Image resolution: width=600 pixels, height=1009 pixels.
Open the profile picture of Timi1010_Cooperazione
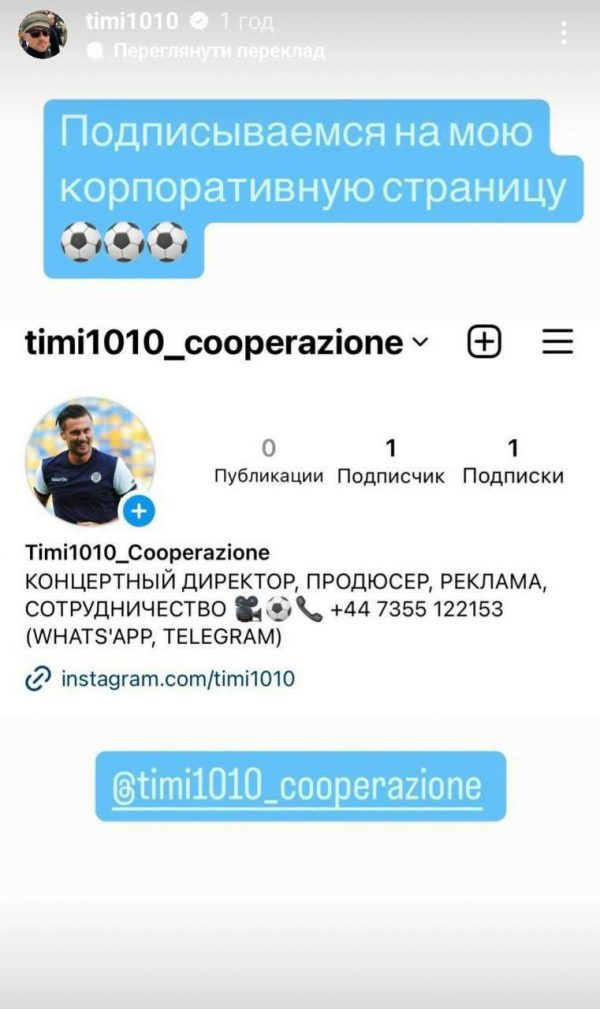pos(89,461)
